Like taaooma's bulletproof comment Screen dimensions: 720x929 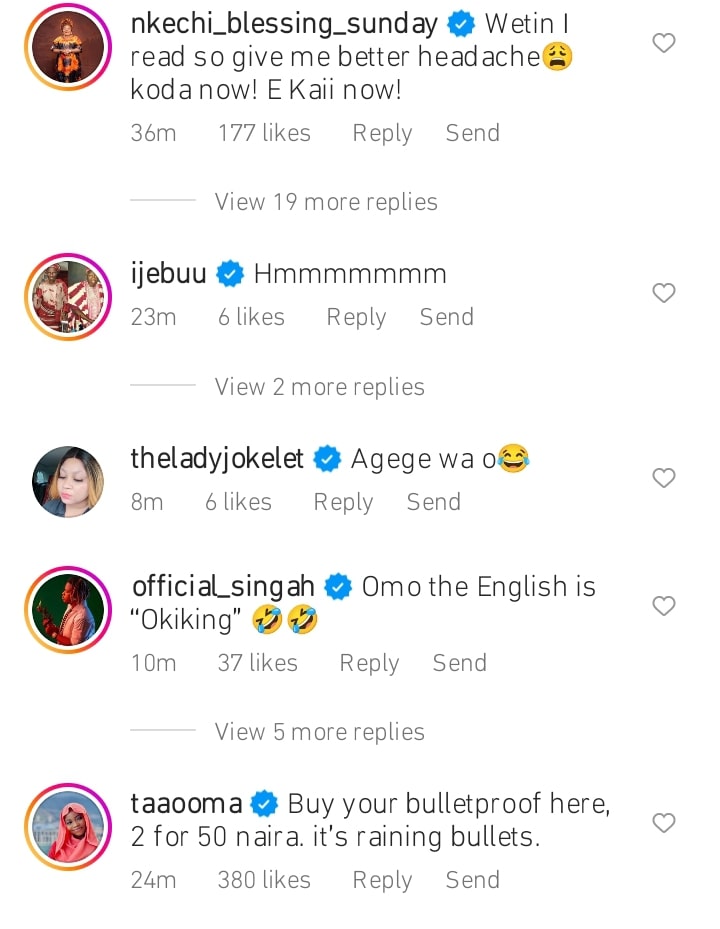(x=663, y=823)
